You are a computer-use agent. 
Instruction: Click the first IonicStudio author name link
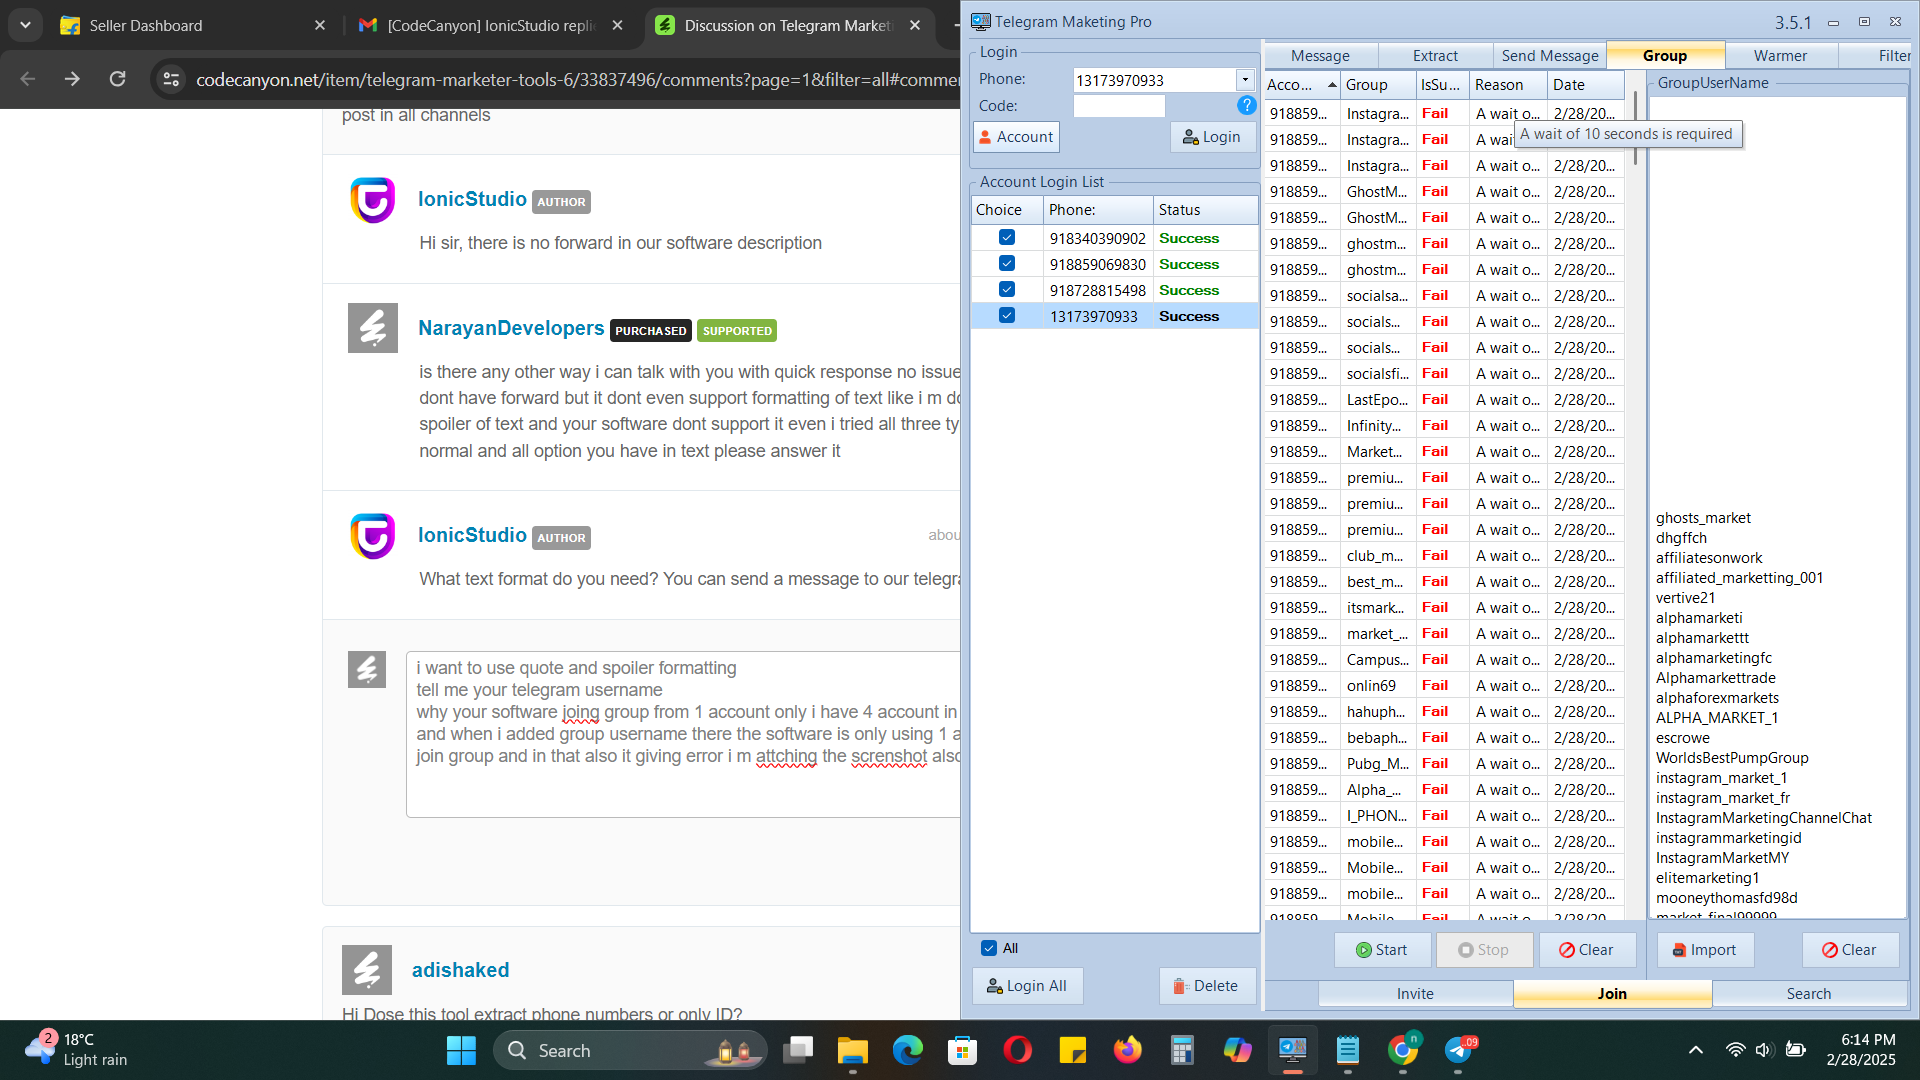pyautogui.click(x=472, y=199)
